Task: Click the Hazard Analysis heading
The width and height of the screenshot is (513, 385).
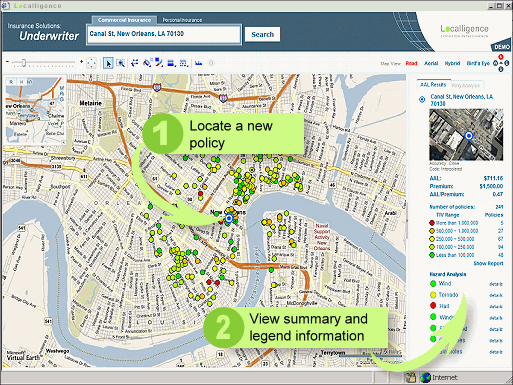Action: tap(448, 274)
